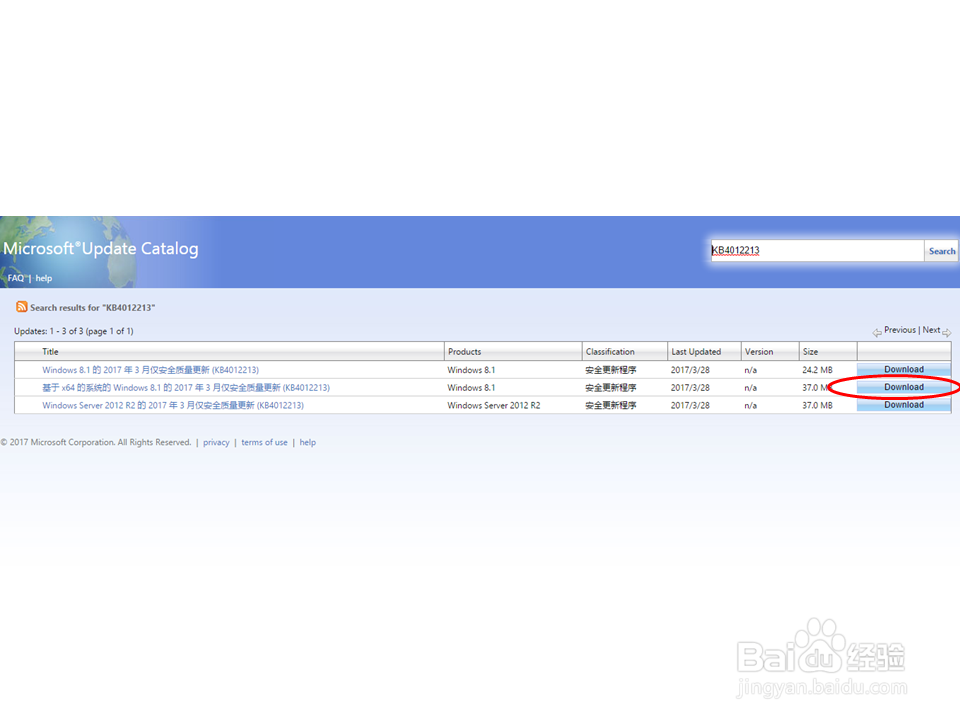The image size is (960, 720).
Task: Open Windows Server 2012 R2 update title link
Action: click(x=173, y=405)
